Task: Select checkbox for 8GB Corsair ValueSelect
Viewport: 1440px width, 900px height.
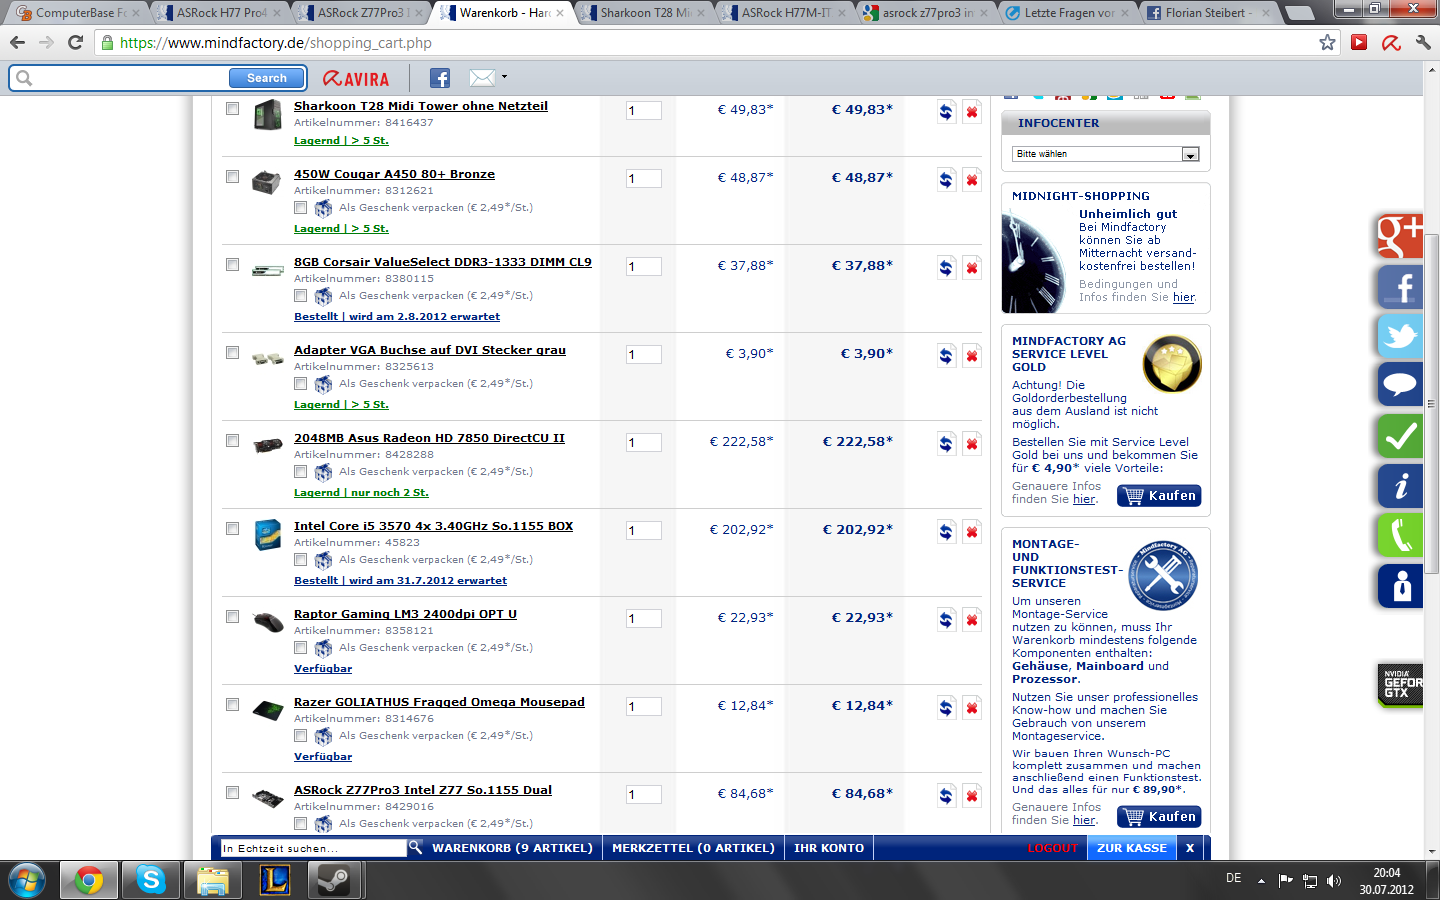Action: 232,264
